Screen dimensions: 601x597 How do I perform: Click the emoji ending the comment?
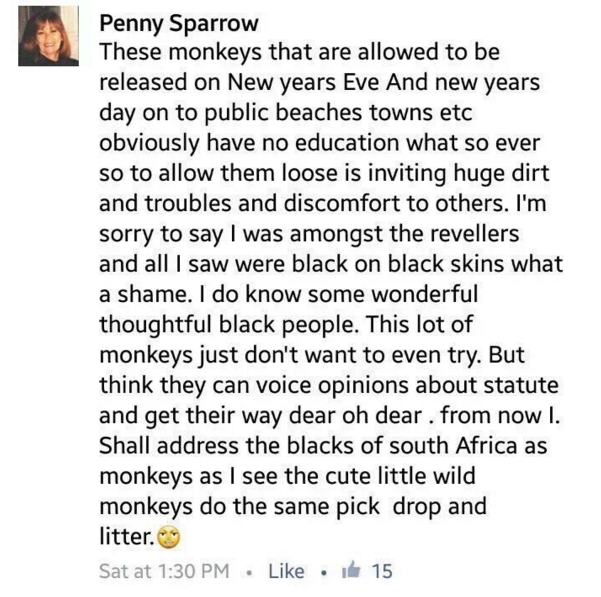click(171, 540)
